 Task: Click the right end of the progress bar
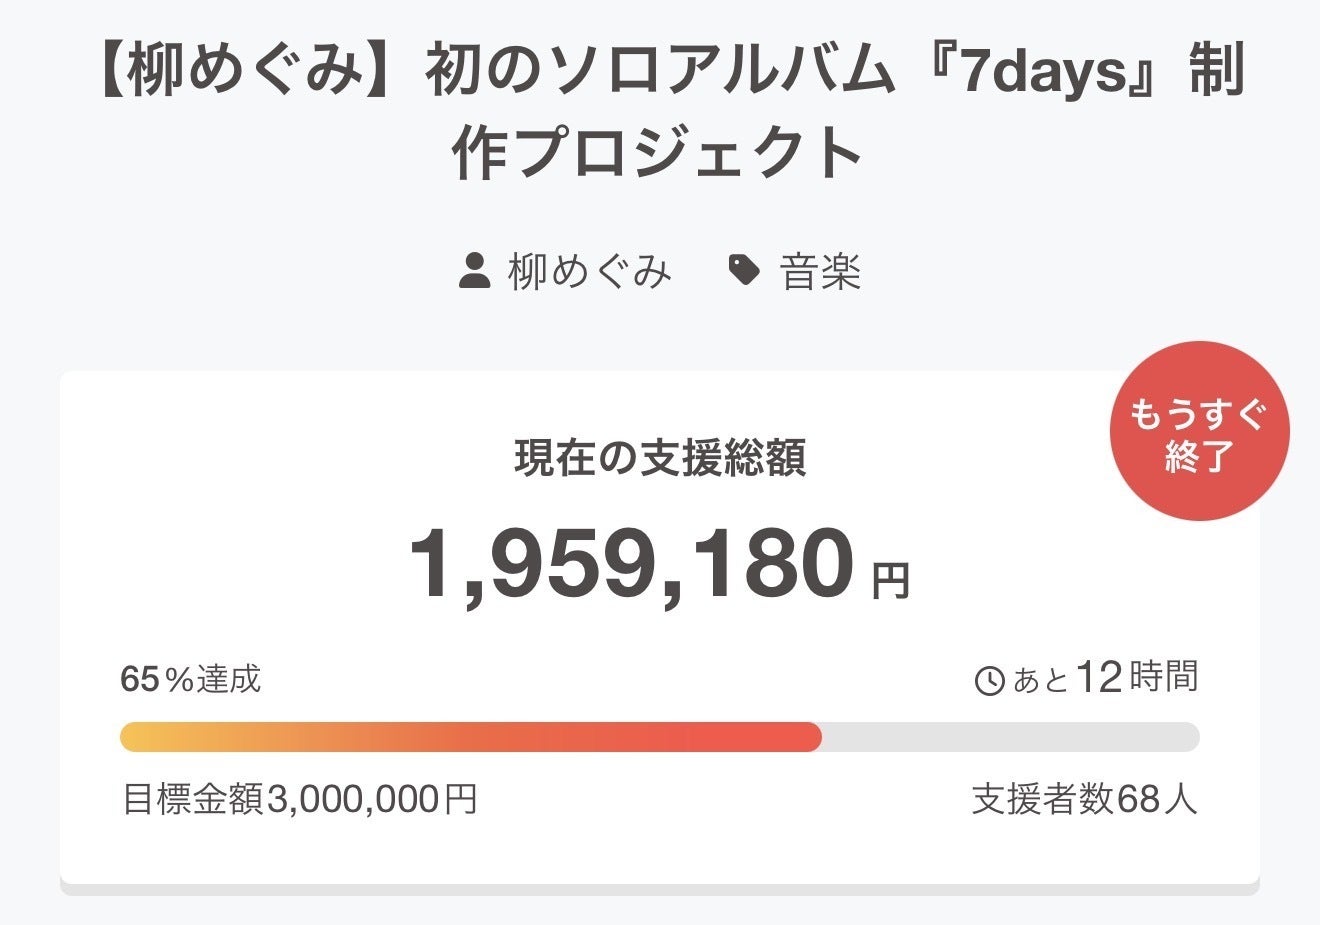coord(1190,737)
